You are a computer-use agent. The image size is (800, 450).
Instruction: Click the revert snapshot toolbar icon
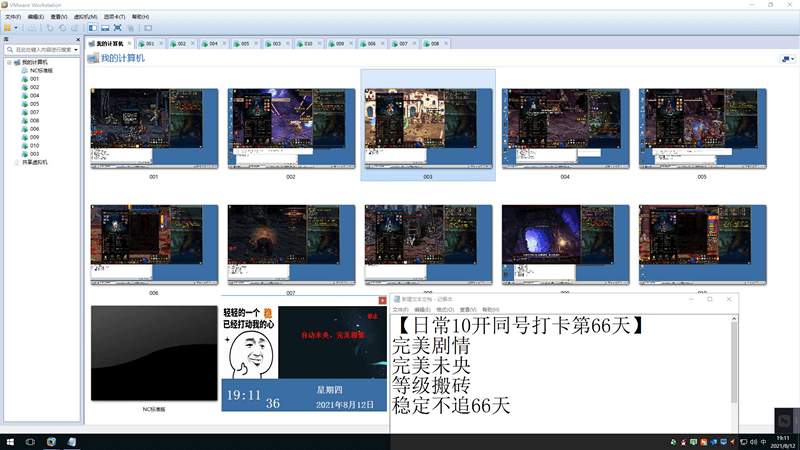tap(62, 28)
